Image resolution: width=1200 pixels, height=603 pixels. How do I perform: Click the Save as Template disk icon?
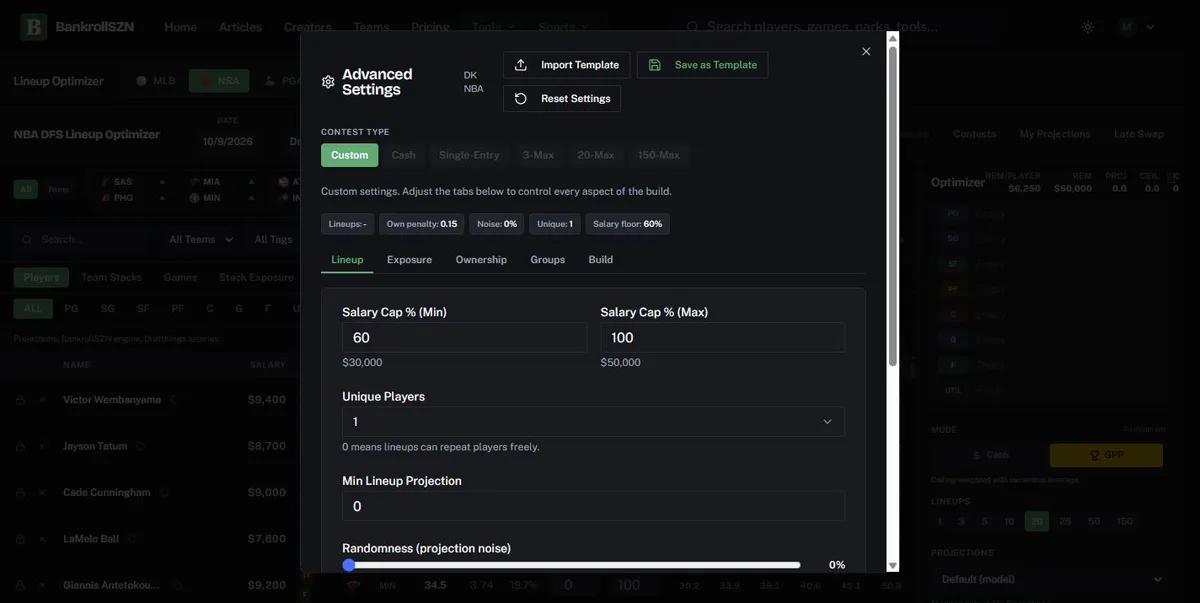655,65
